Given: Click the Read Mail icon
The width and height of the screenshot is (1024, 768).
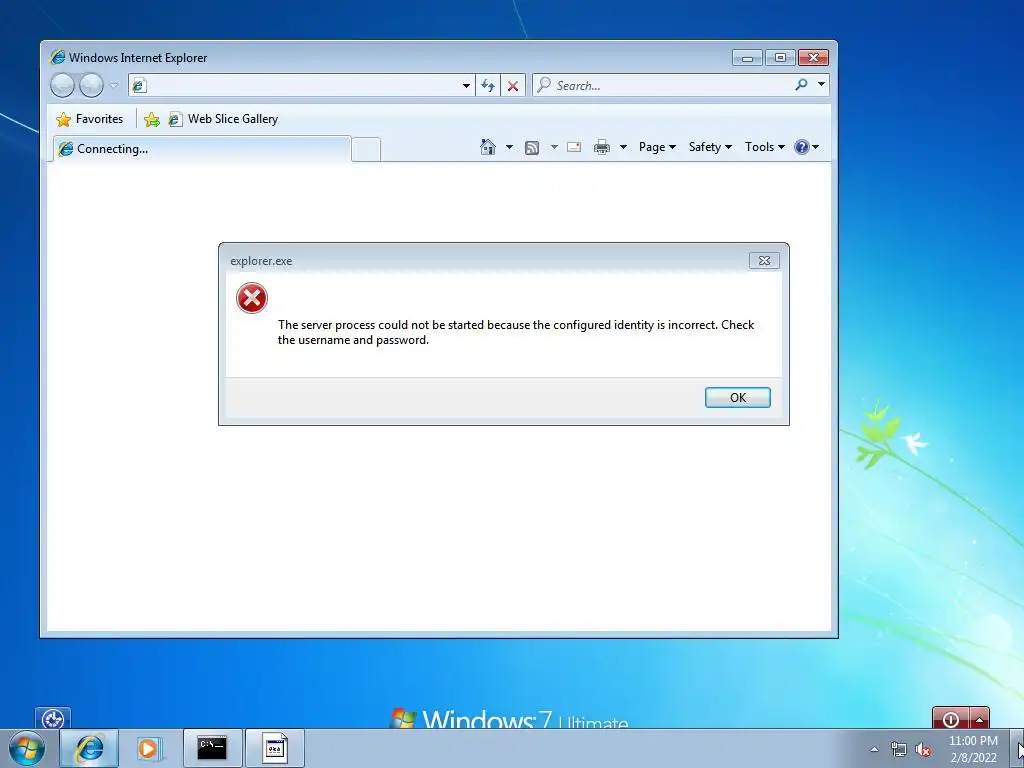Looking at the screenshot, I should click(574, 147).
